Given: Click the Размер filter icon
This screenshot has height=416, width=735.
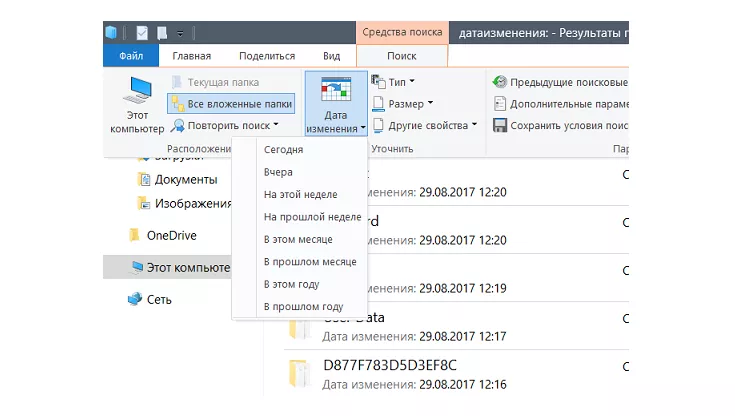Looking at the screenshot, I should pos(378,104).
